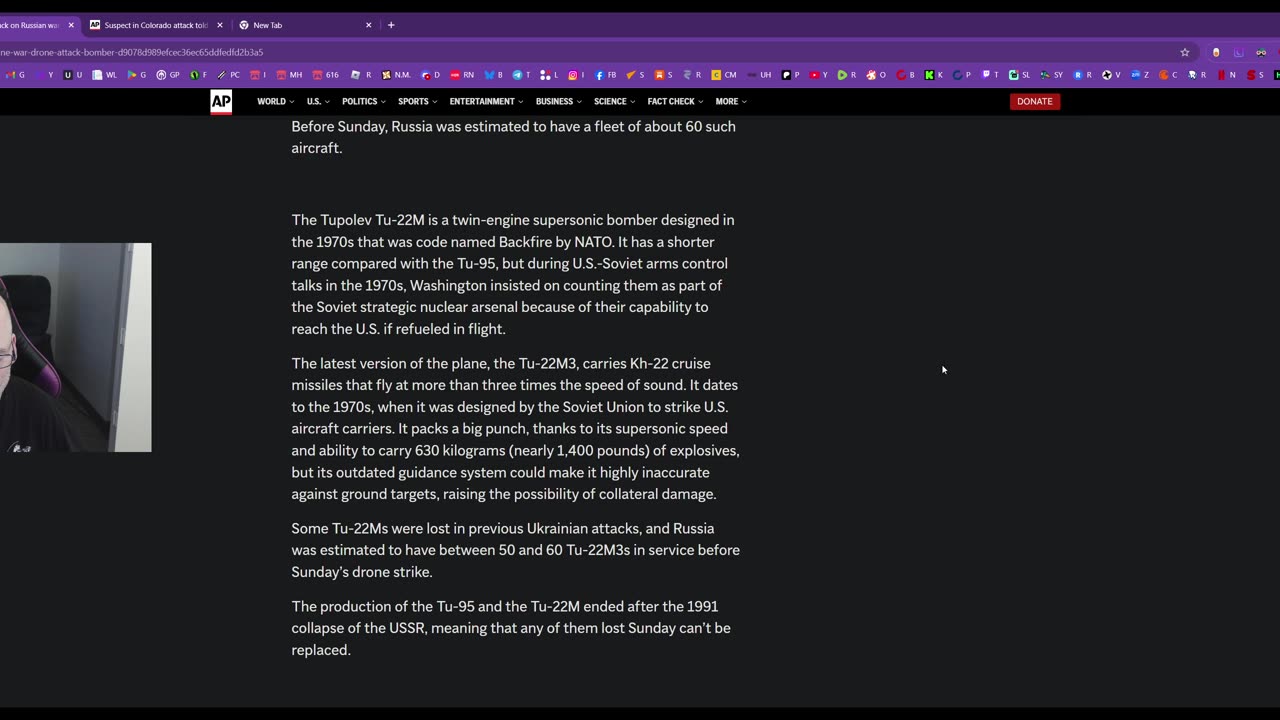Expand the ENTERTAINMENT menu dropdown
Screen dimensions: 1280x720
485,101
